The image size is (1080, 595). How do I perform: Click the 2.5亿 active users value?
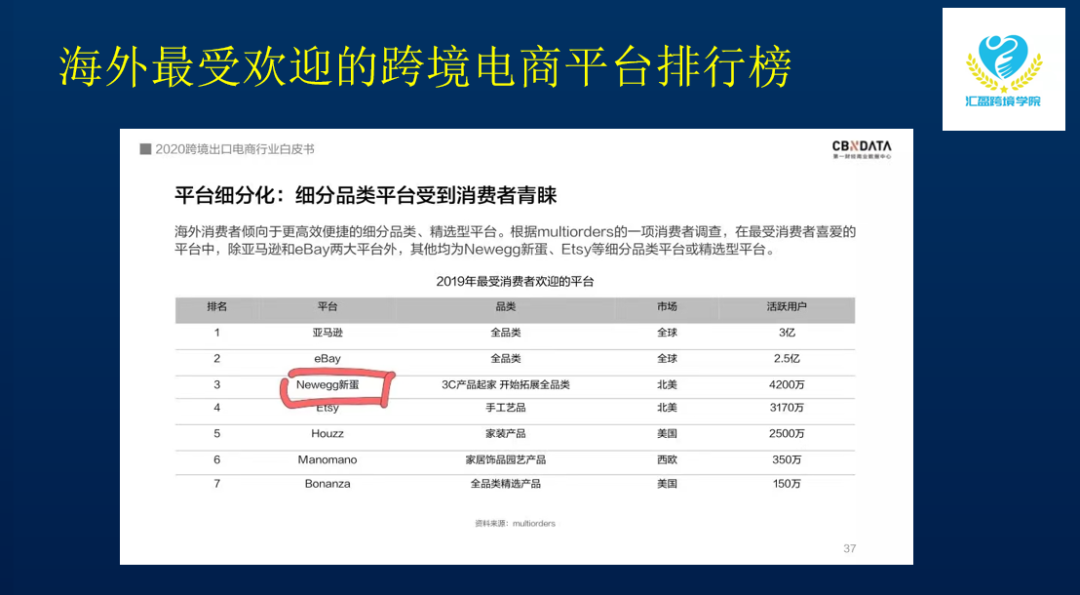pyautogui.click(x=787, y=358)
